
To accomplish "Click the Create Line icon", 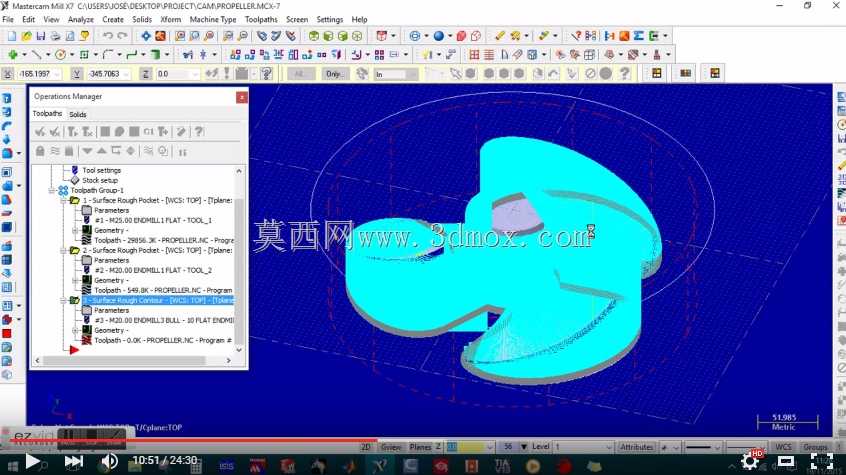I will coord(36,55).
